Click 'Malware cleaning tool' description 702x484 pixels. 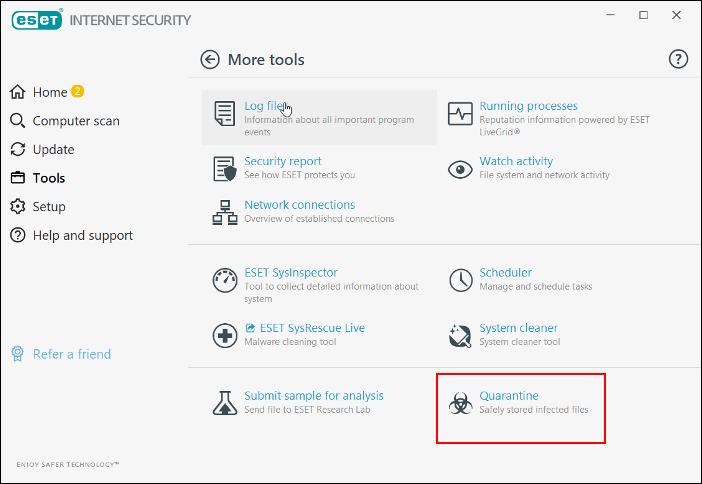290,342
